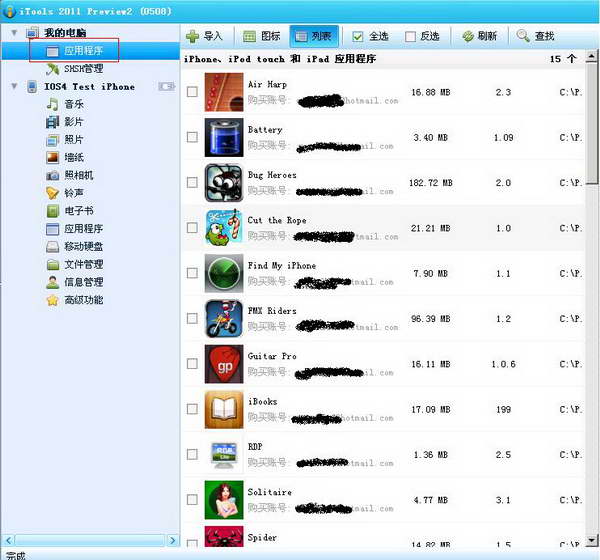Viewport: 600px width, 560px height.
Task: Click the sidebar horizontal scrollbar thumb
Action: [90, 540]
